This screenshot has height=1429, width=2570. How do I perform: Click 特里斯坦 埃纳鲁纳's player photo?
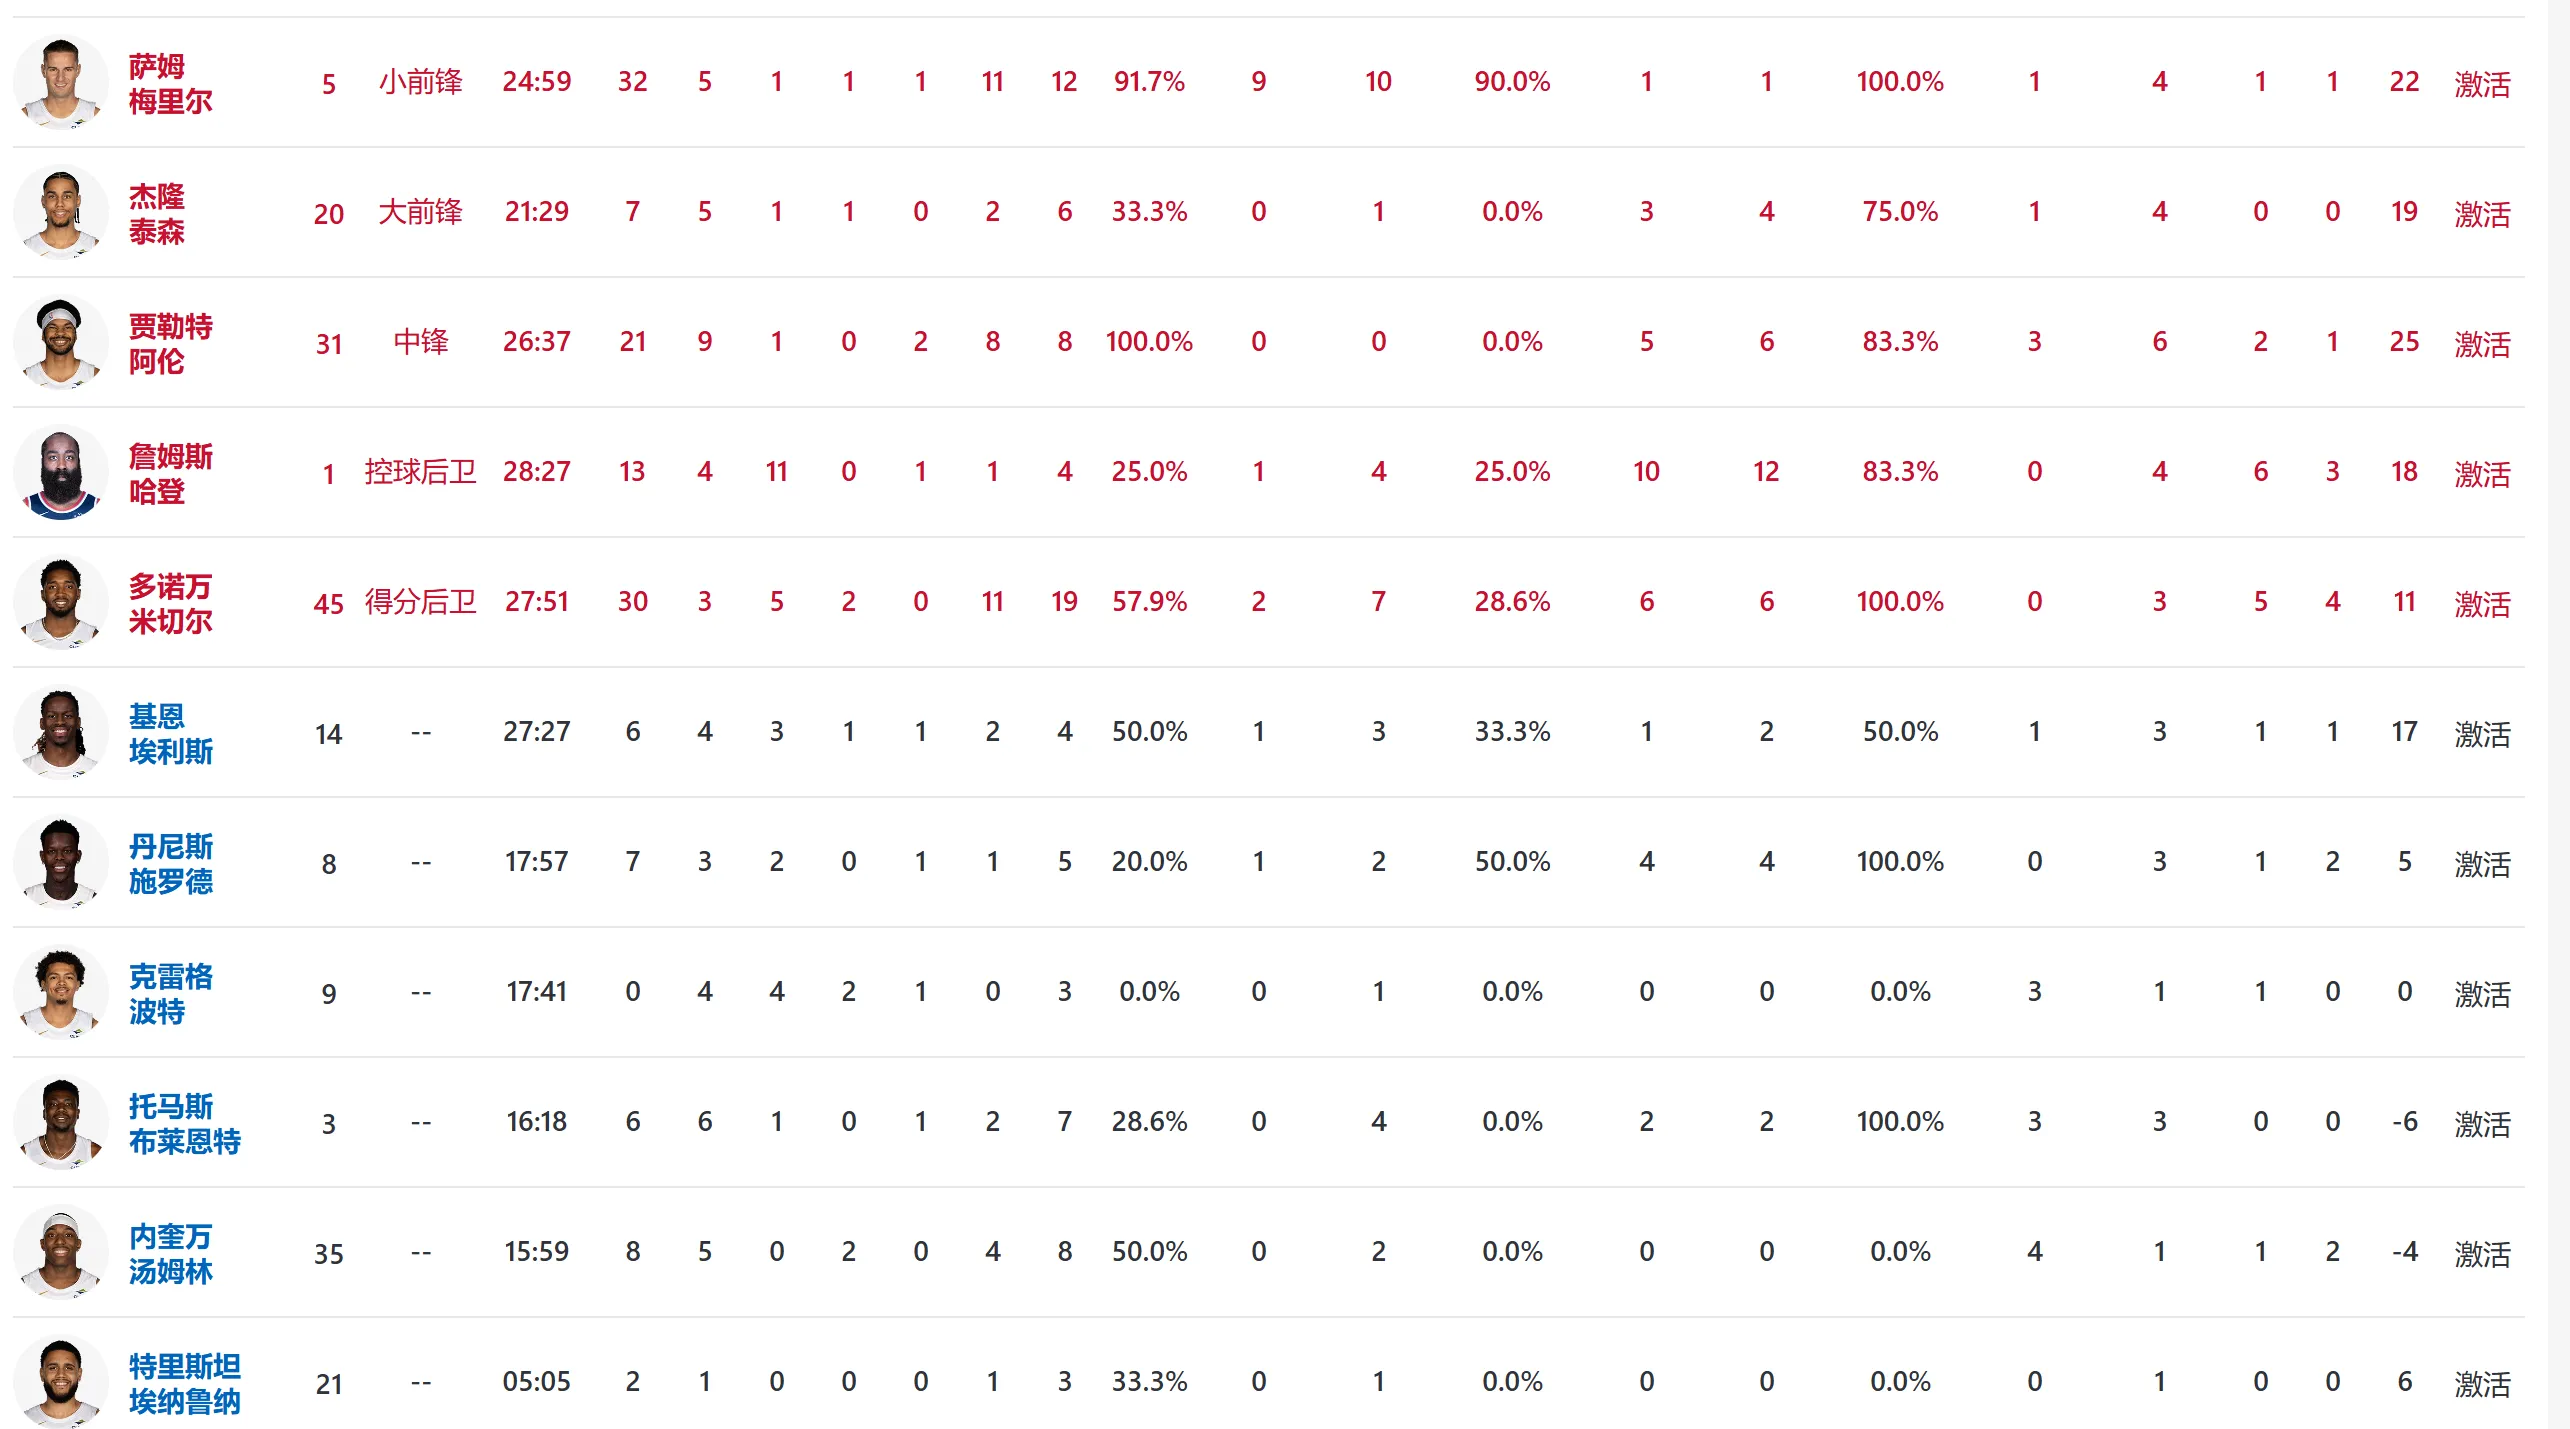[60, 1381]
